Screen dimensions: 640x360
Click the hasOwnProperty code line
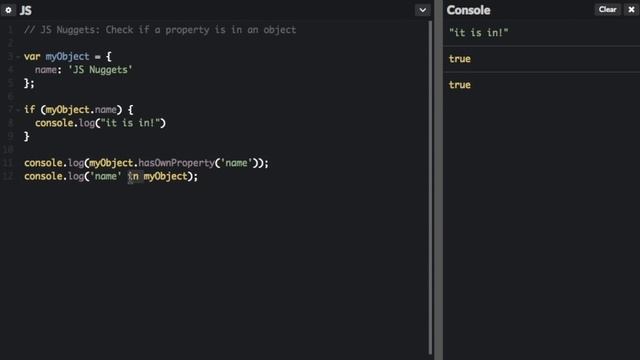(x=146, y=163)
